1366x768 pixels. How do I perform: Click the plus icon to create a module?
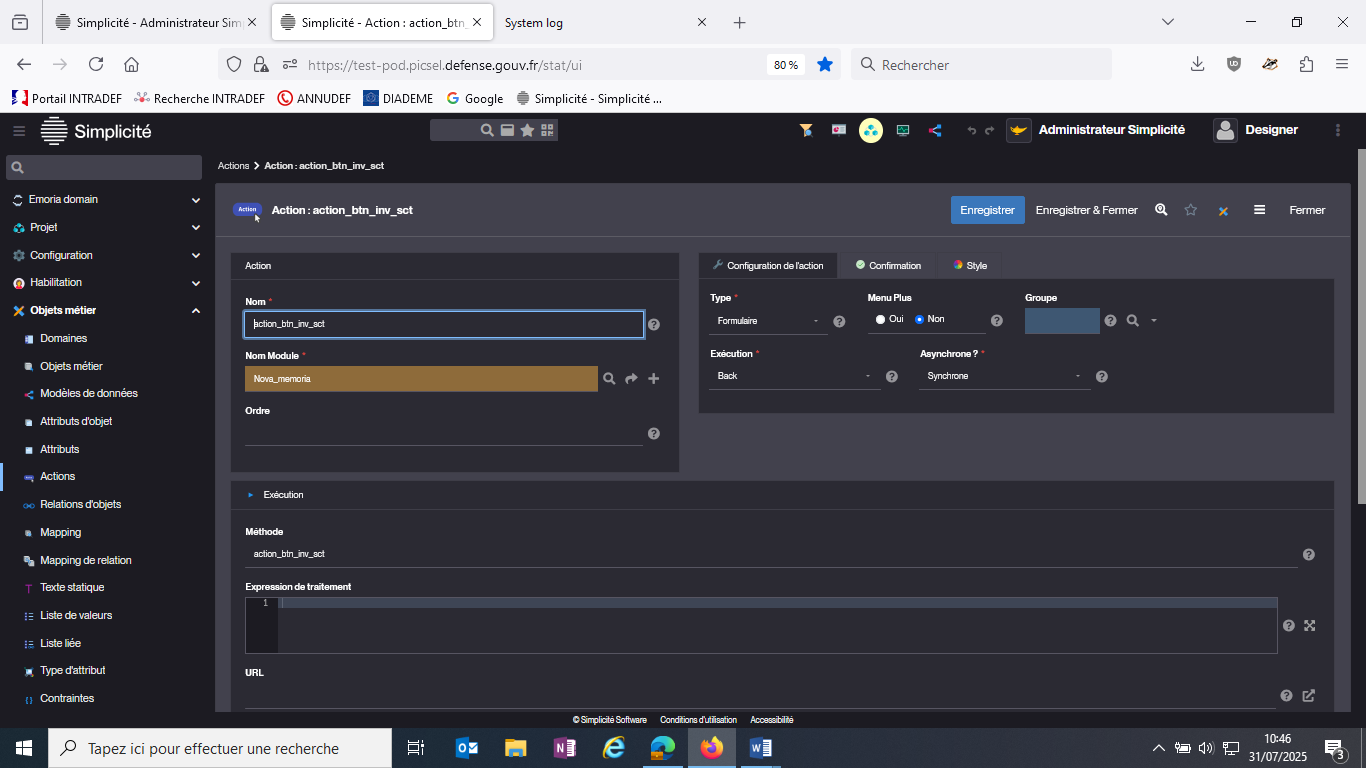coord(654,379)
